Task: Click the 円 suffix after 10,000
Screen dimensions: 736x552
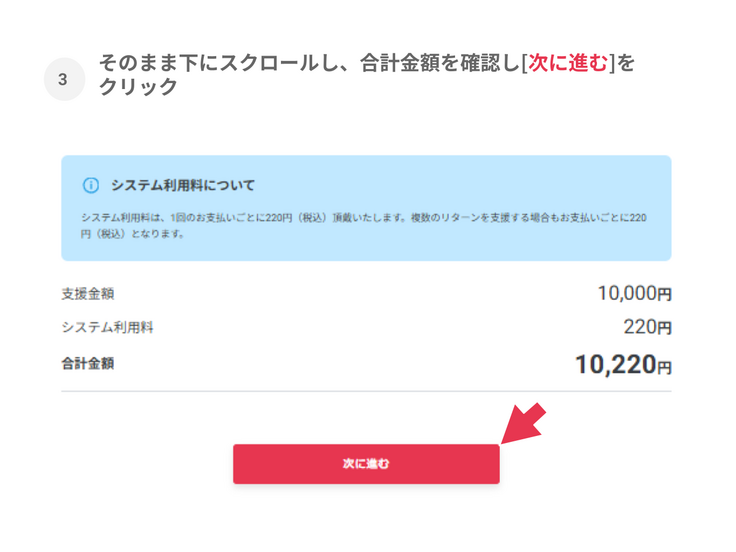Action: pyautogui.click(x=665, y=295)
